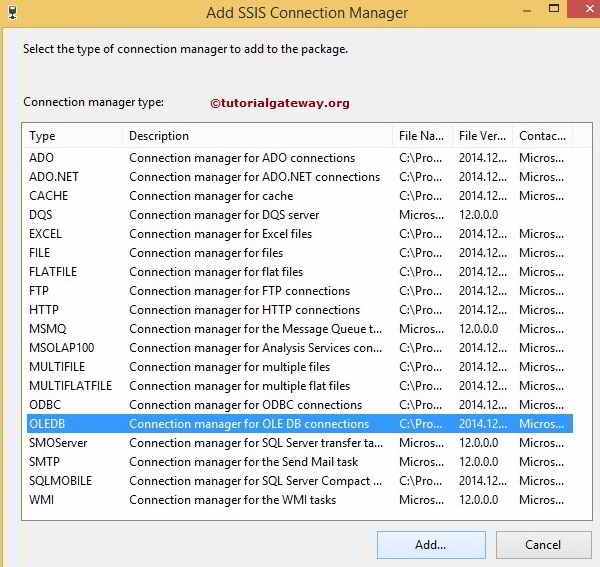Select the HTTP connections row
600x567 pixels.
(300, 310)
